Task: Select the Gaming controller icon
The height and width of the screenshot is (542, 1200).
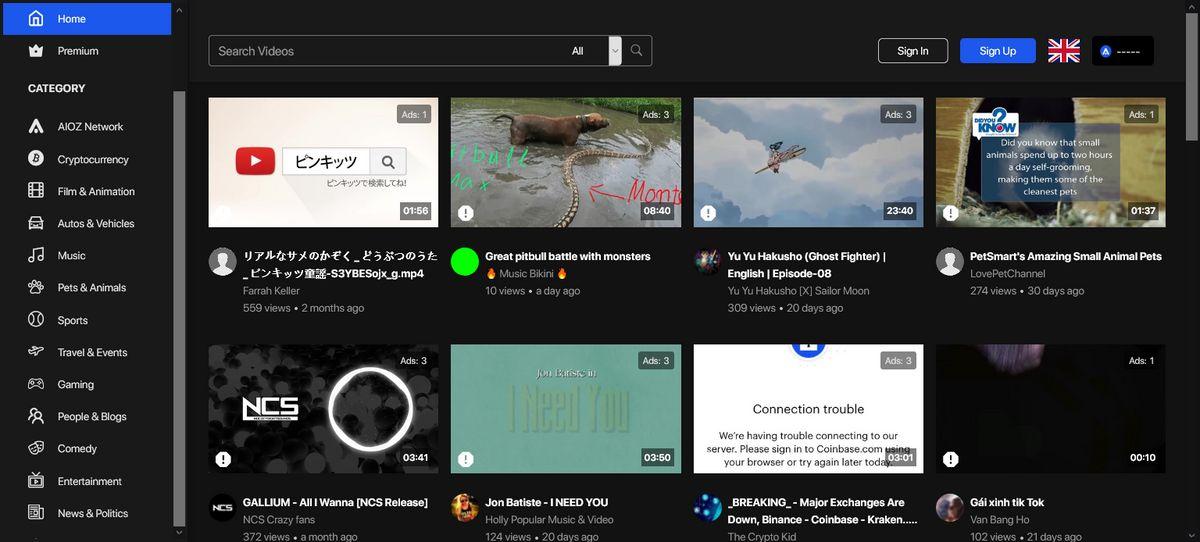Action: point(36,384)
